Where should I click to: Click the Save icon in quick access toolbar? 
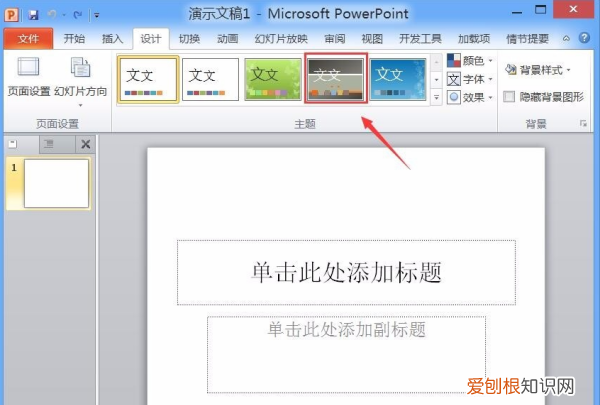33,15
